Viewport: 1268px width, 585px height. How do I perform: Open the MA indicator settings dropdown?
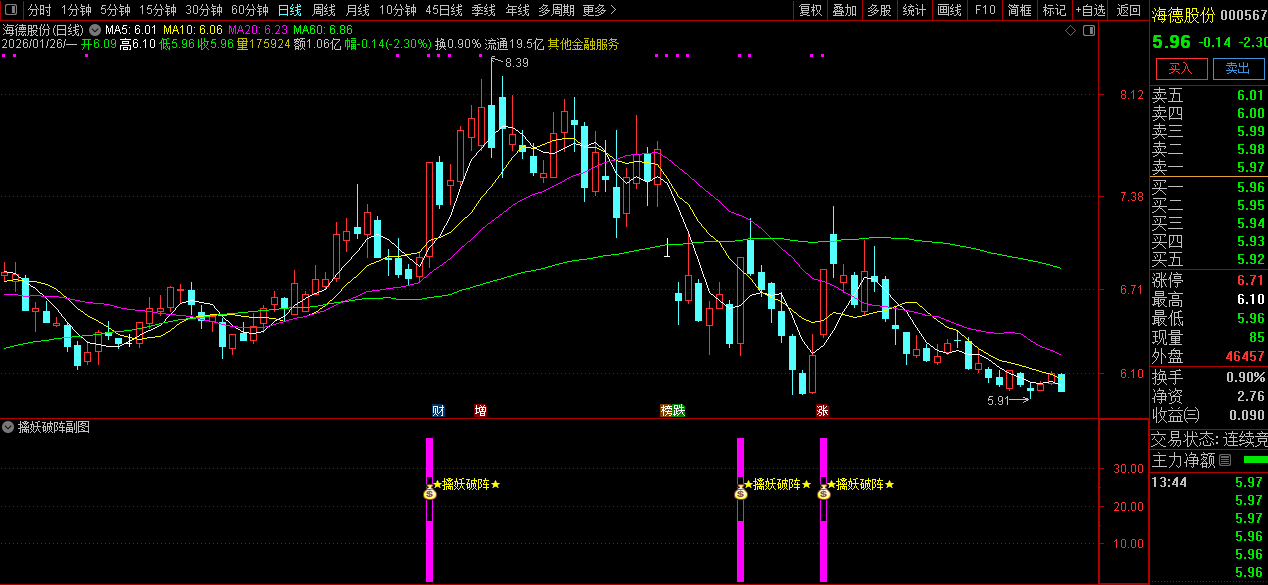(x=95, y=30)
